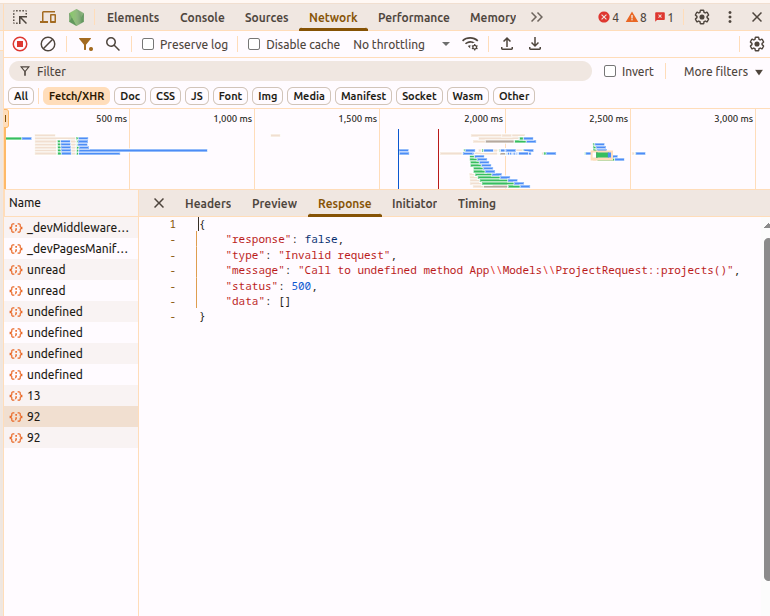Open the network conditions Wi-Fi icon
The image size is (770, 616).
click(x=470, y=44)
